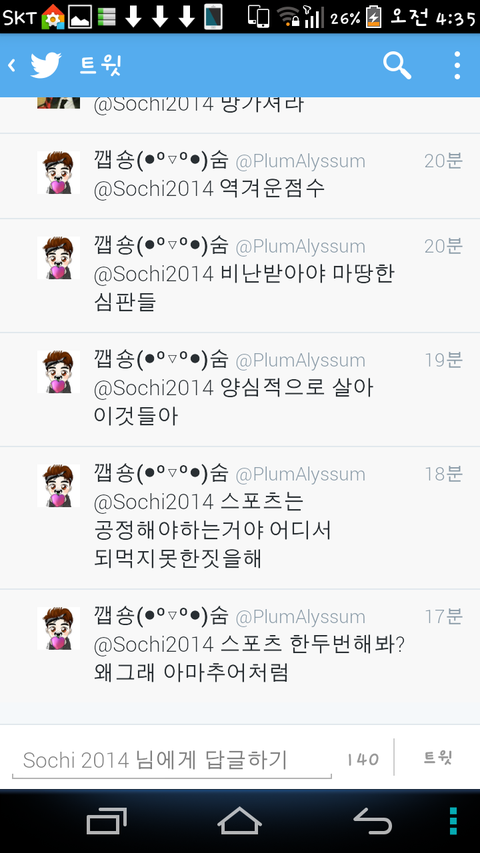Tap the 트윗 title in header

click(x=100, y=66)
